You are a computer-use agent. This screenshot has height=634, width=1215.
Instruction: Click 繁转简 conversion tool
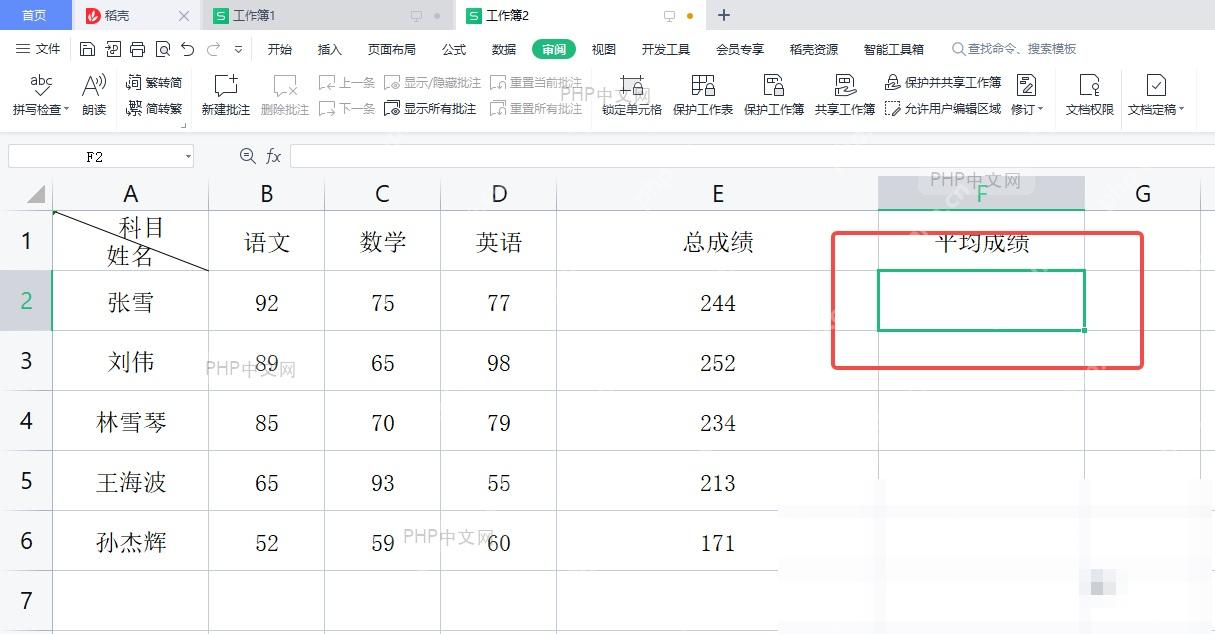coord(154,83)
